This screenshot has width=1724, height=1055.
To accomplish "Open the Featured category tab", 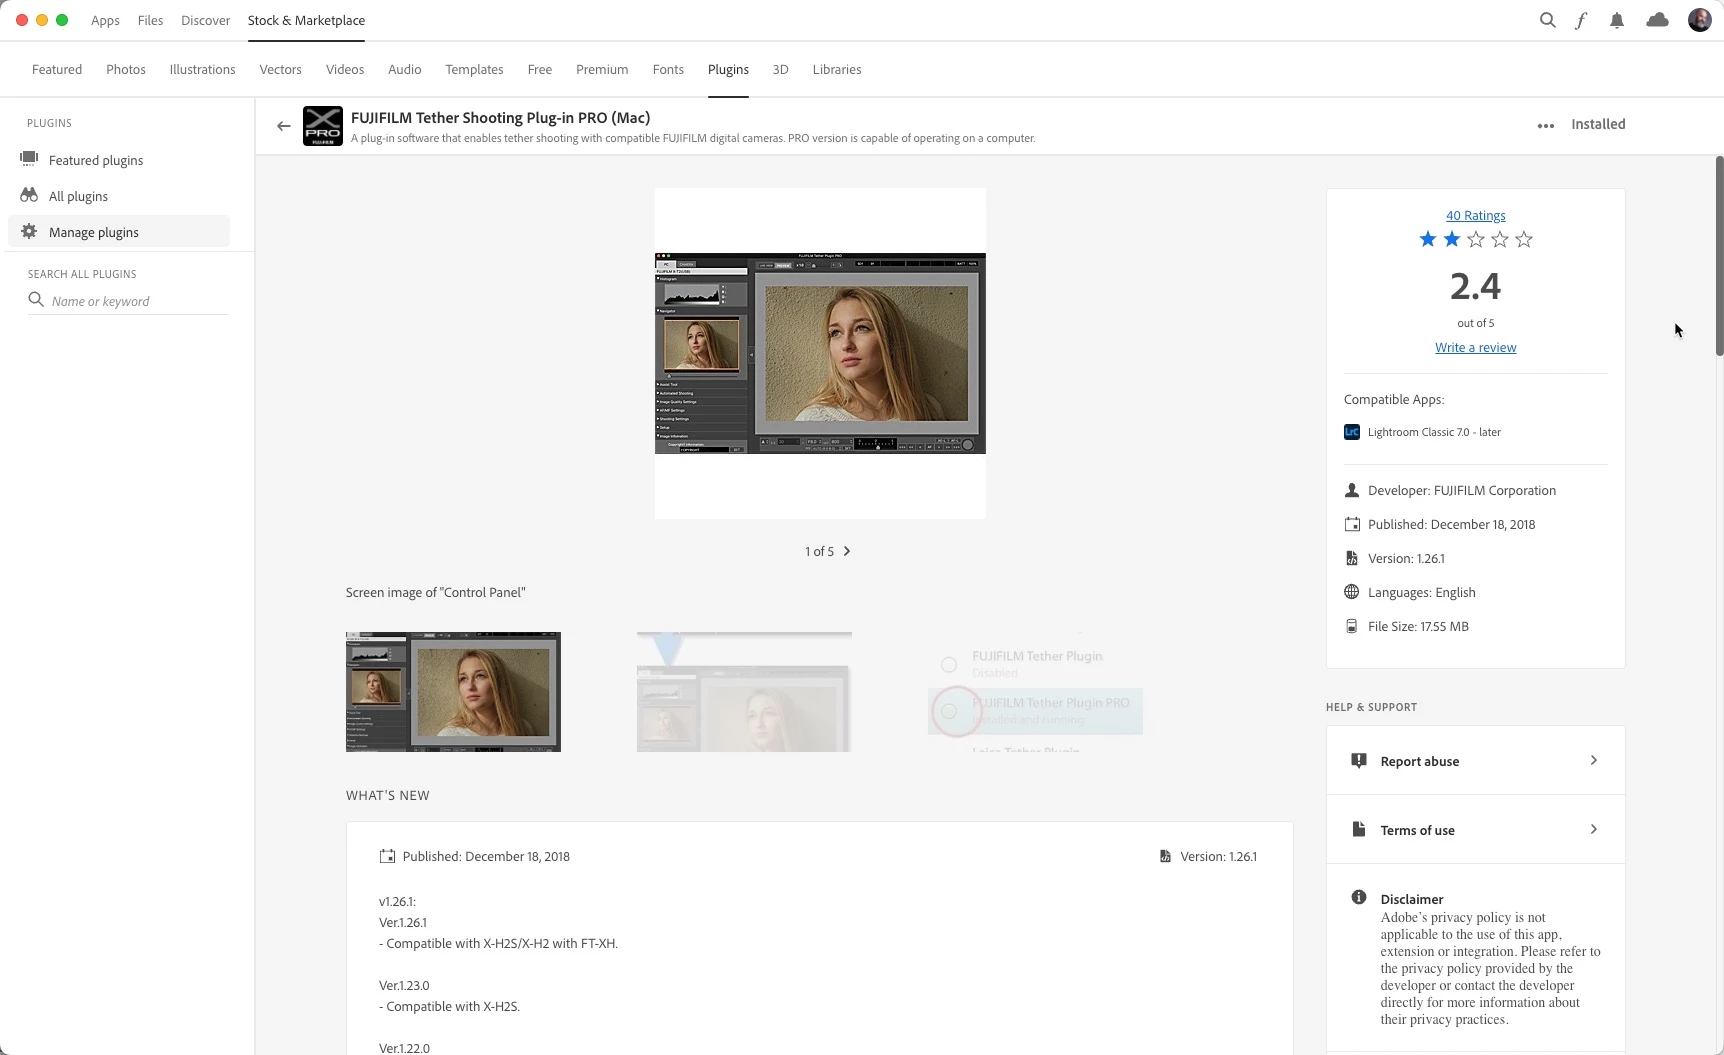I will pos(57,69).
